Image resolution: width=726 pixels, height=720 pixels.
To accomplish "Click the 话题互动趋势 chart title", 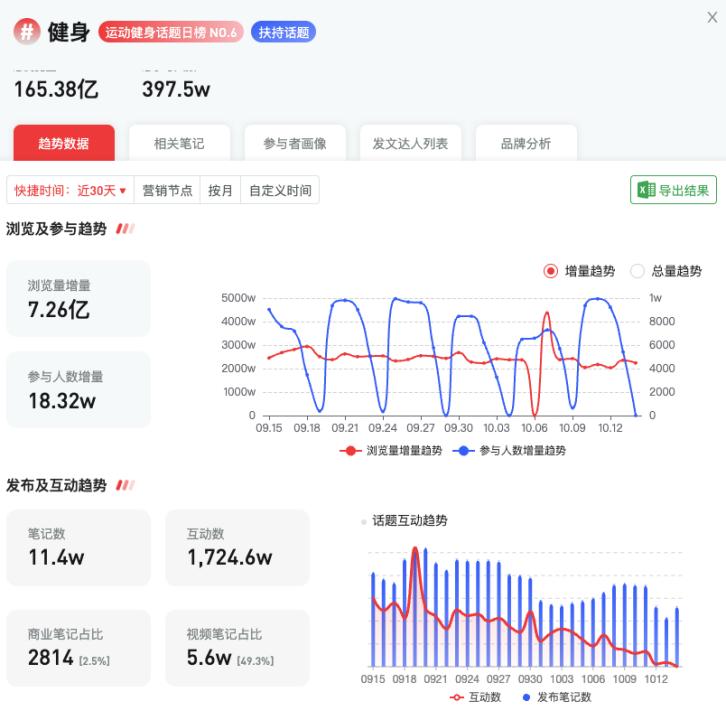I will pyautogui.click(x=410, y=520).
